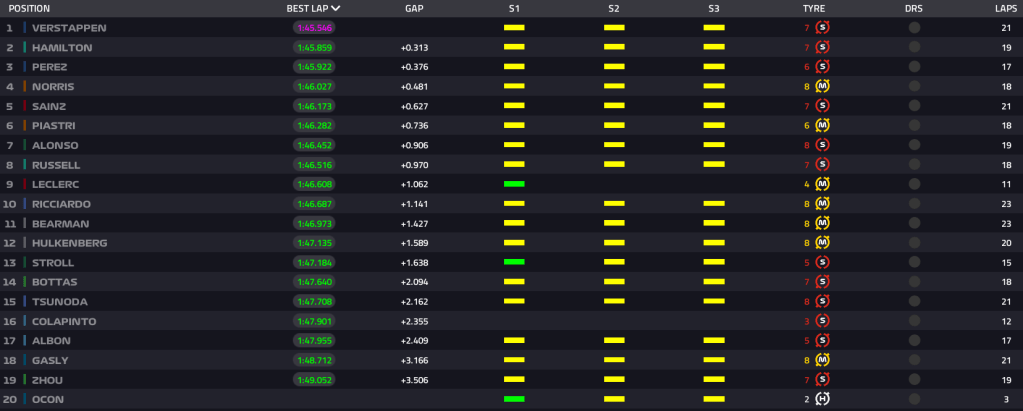Click Ocon's DRS indicator dot

pos(914,399)
